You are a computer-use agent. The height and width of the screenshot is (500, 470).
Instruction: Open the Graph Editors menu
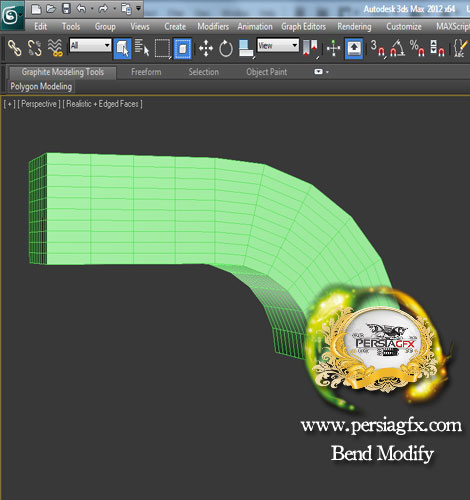[x=303, y=27]
